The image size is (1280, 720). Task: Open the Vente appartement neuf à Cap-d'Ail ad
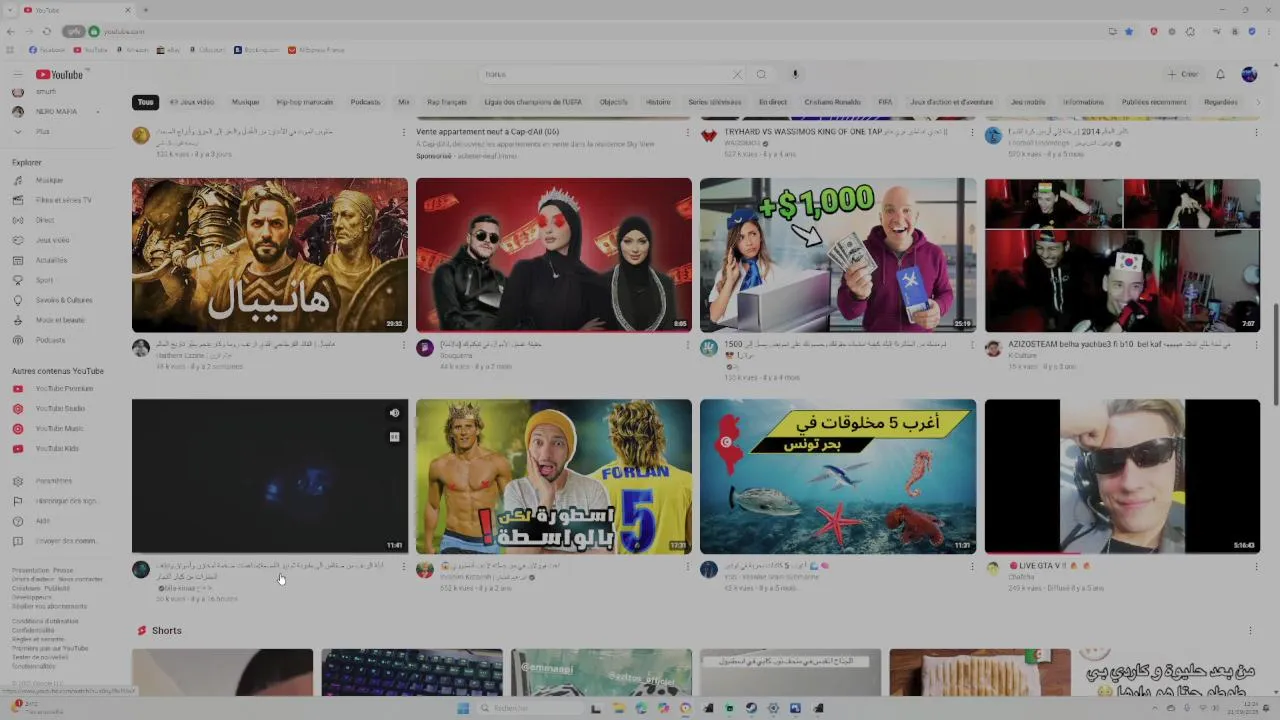pyautogui.click(x=488, y=132)
